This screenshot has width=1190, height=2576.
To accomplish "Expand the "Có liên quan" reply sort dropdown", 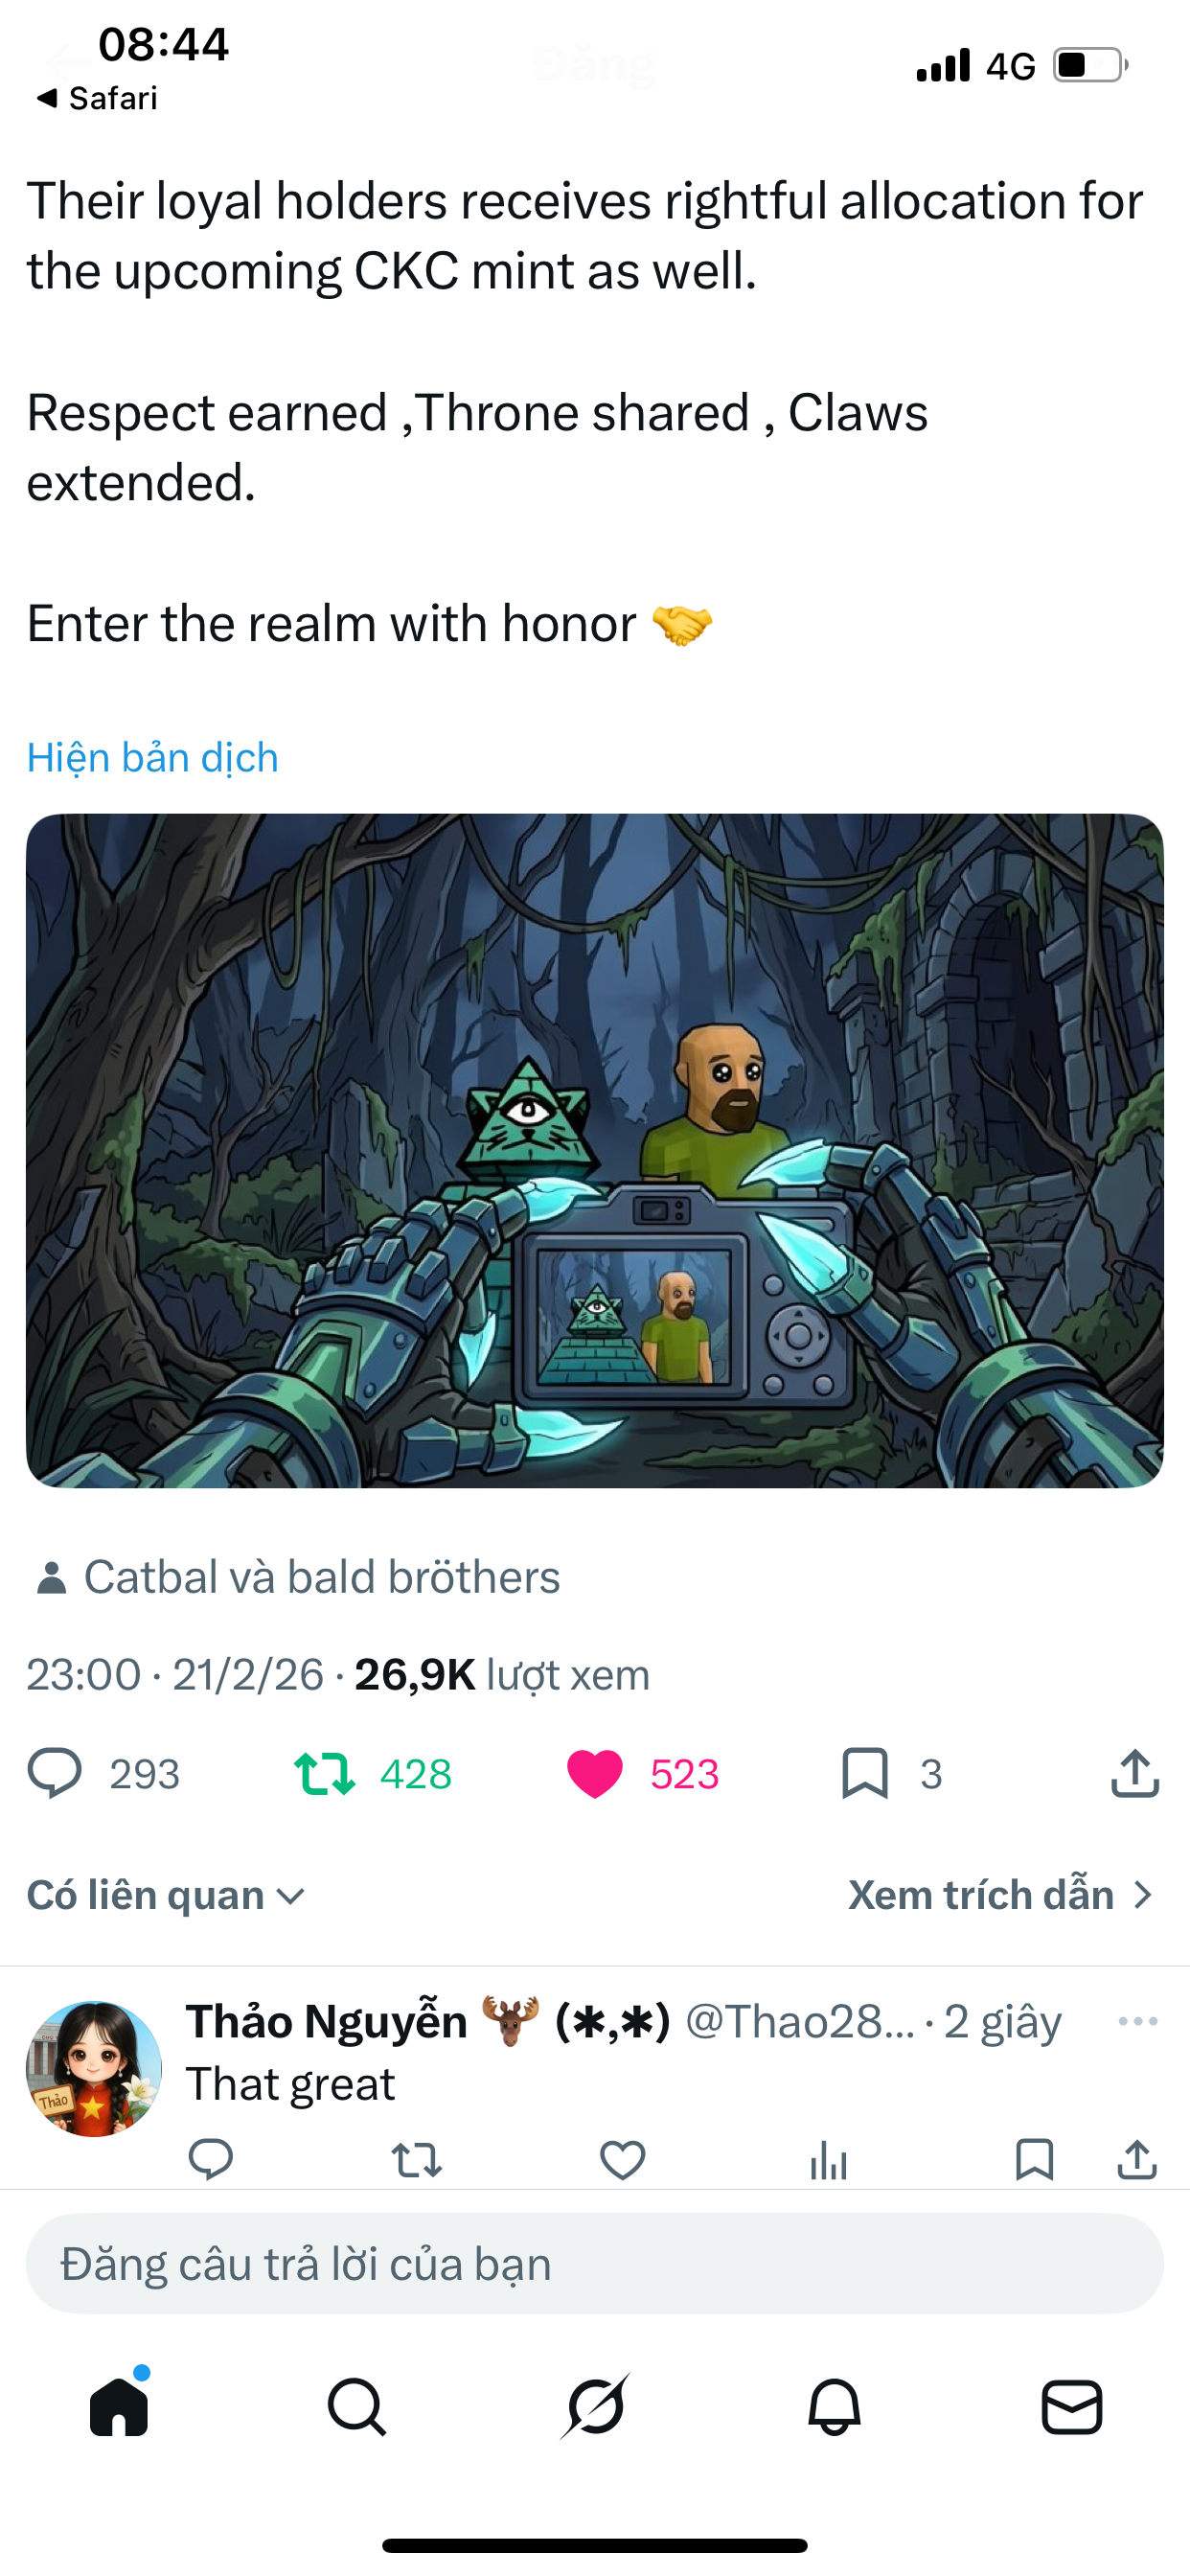I will point(166,1895).
